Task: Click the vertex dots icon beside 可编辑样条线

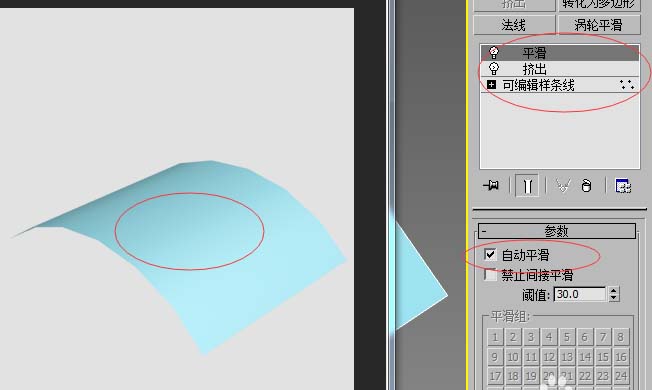Action: [x=627, y=85]
